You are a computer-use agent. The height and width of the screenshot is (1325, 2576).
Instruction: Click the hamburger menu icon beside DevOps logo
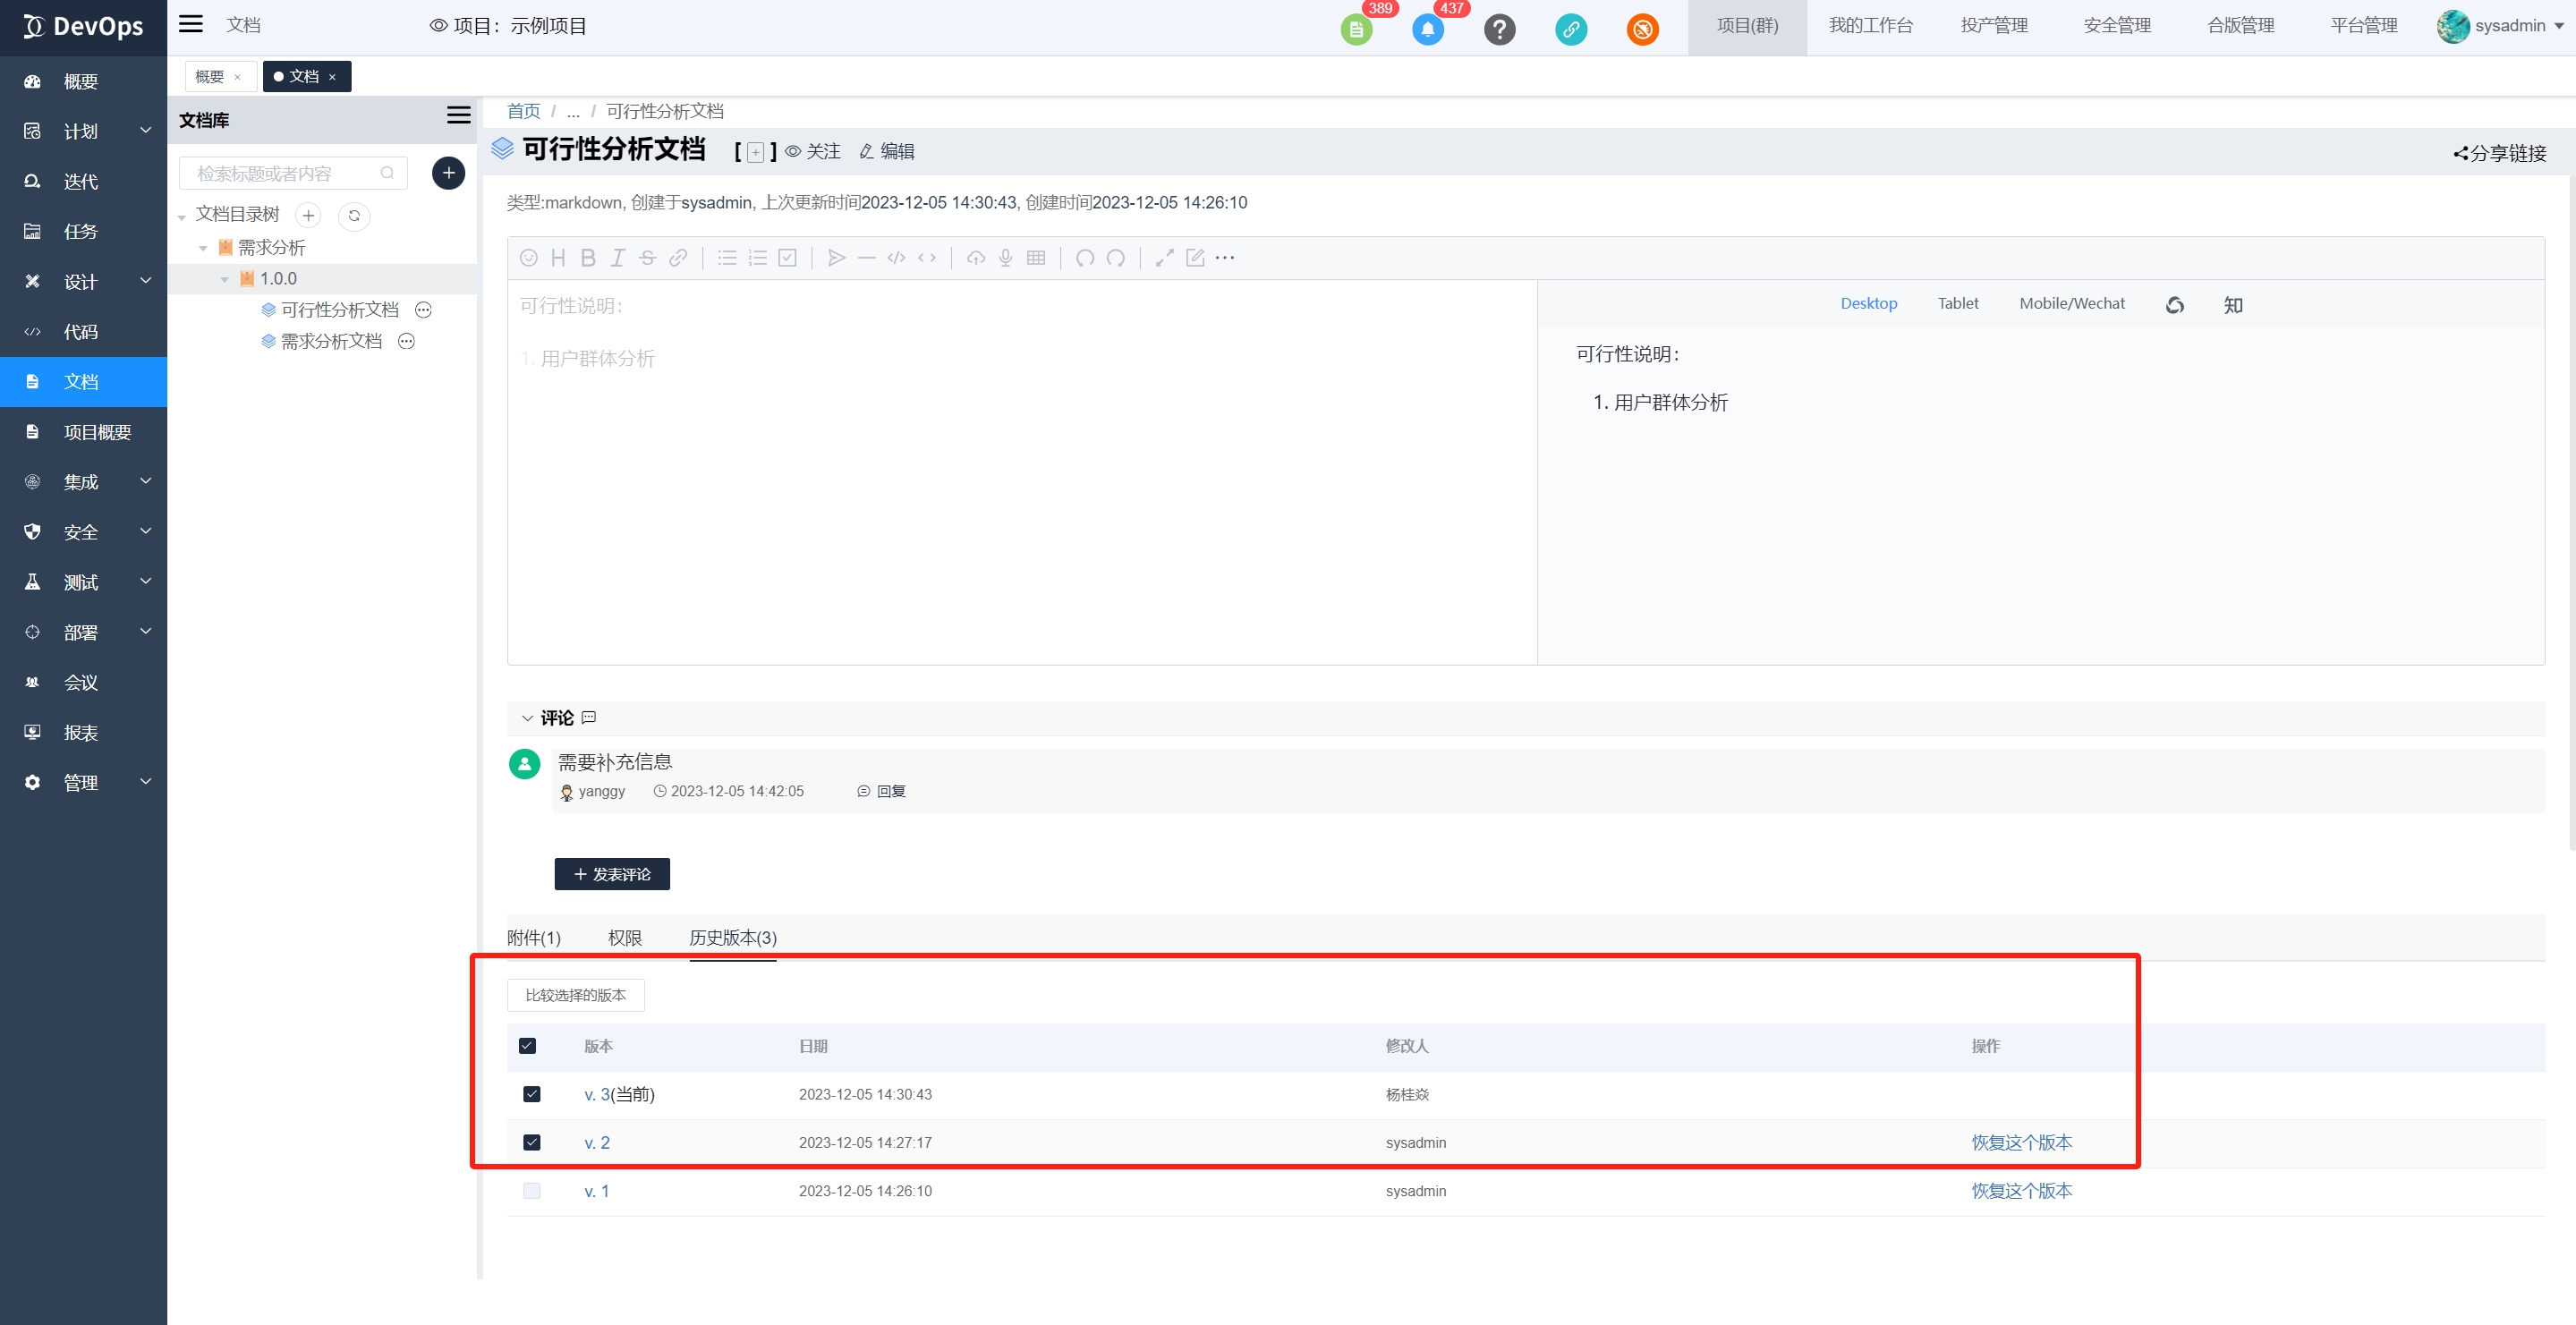(x=190, y=24)
